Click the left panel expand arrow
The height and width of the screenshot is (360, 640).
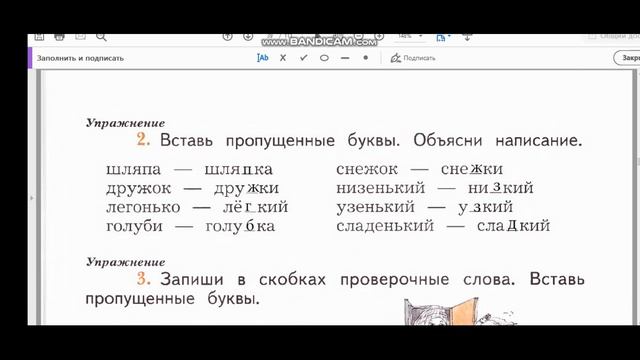32,198
